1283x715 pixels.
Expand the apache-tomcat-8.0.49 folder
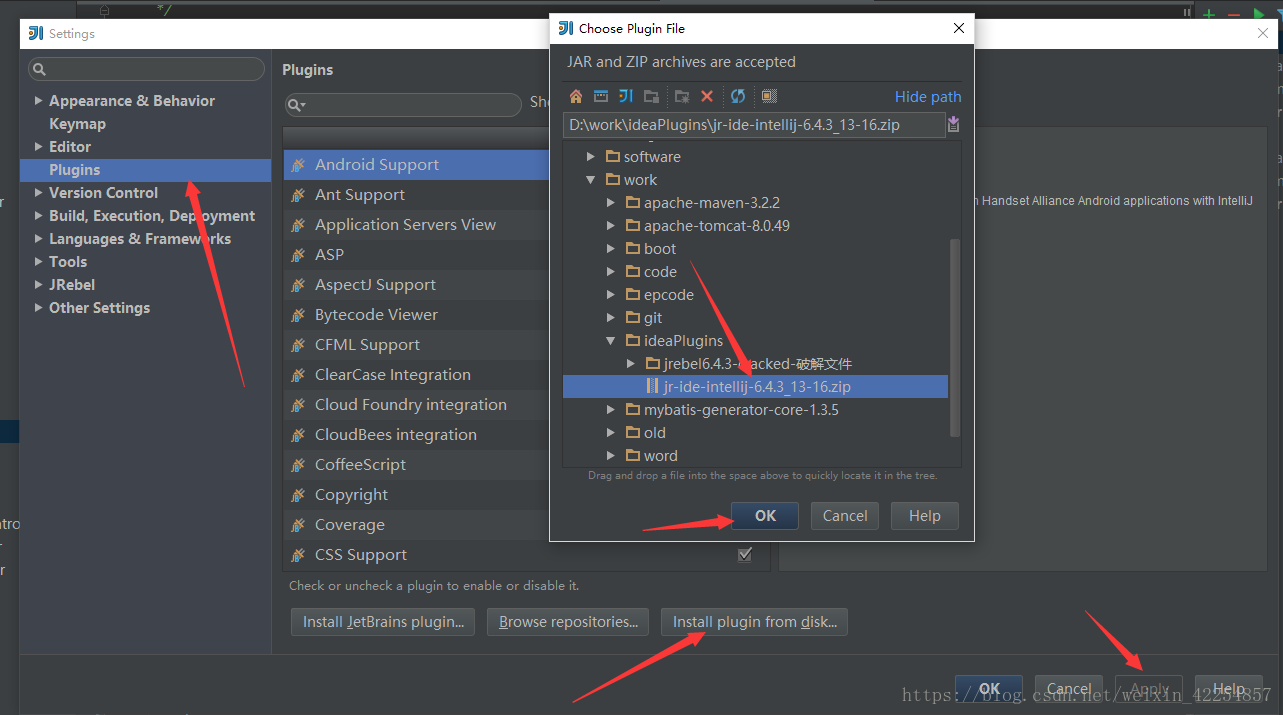click(611, 226)
